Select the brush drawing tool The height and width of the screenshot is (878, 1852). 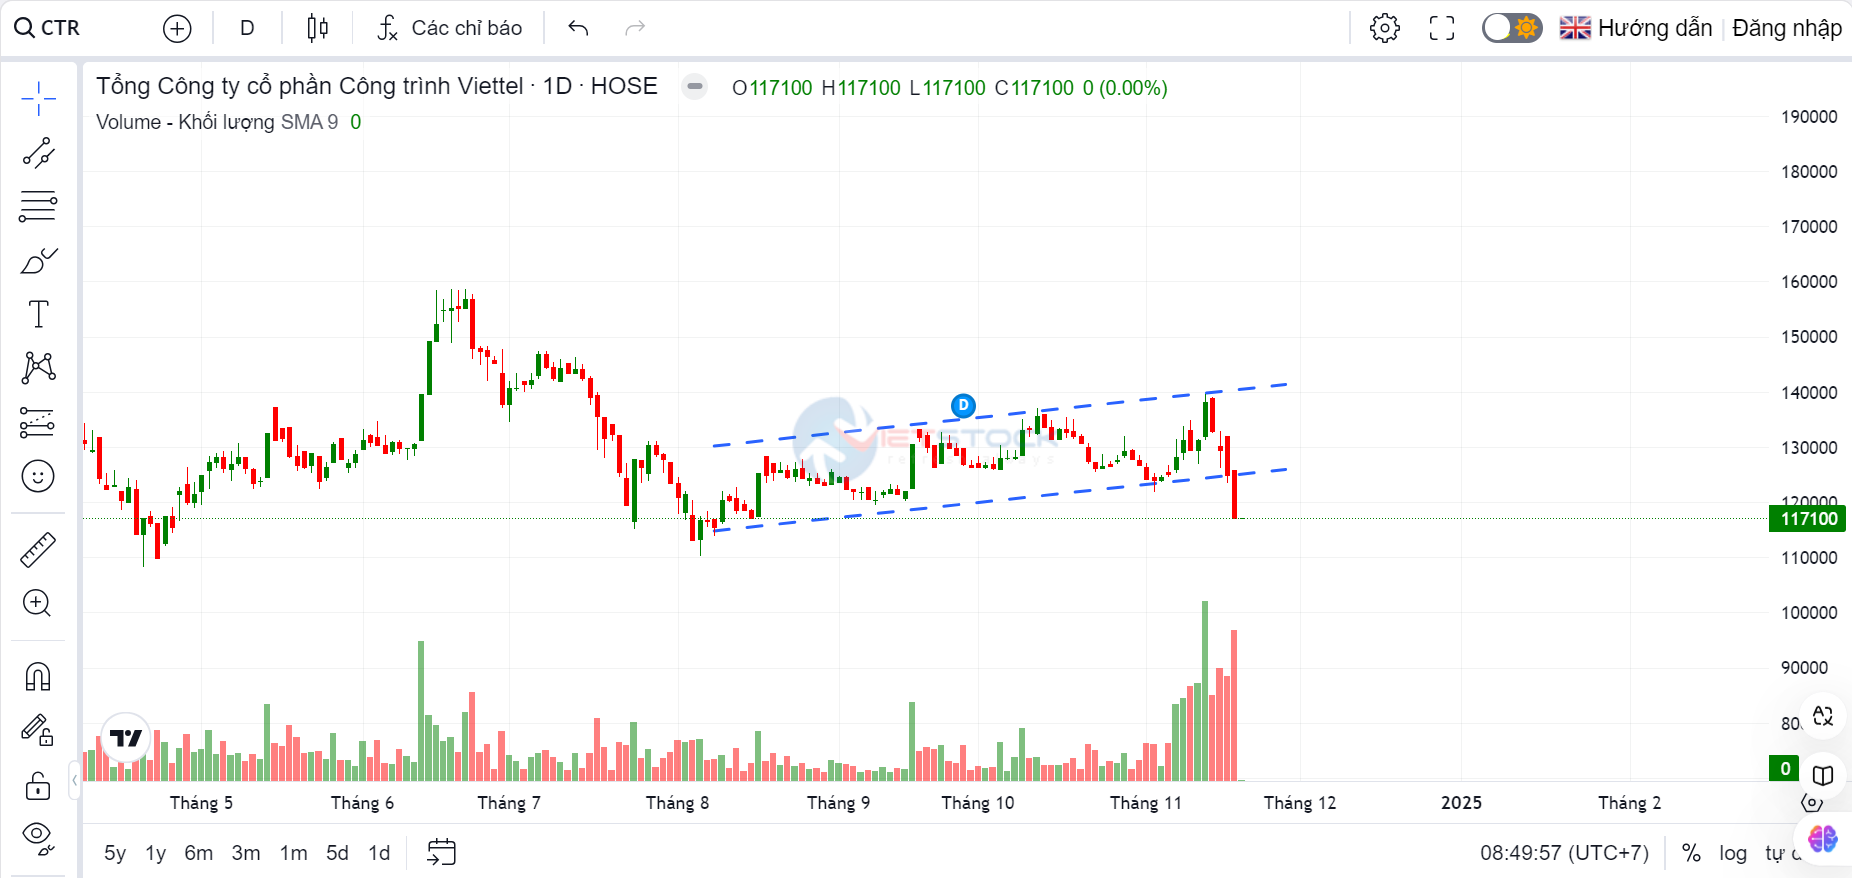[x=38, y=261]
